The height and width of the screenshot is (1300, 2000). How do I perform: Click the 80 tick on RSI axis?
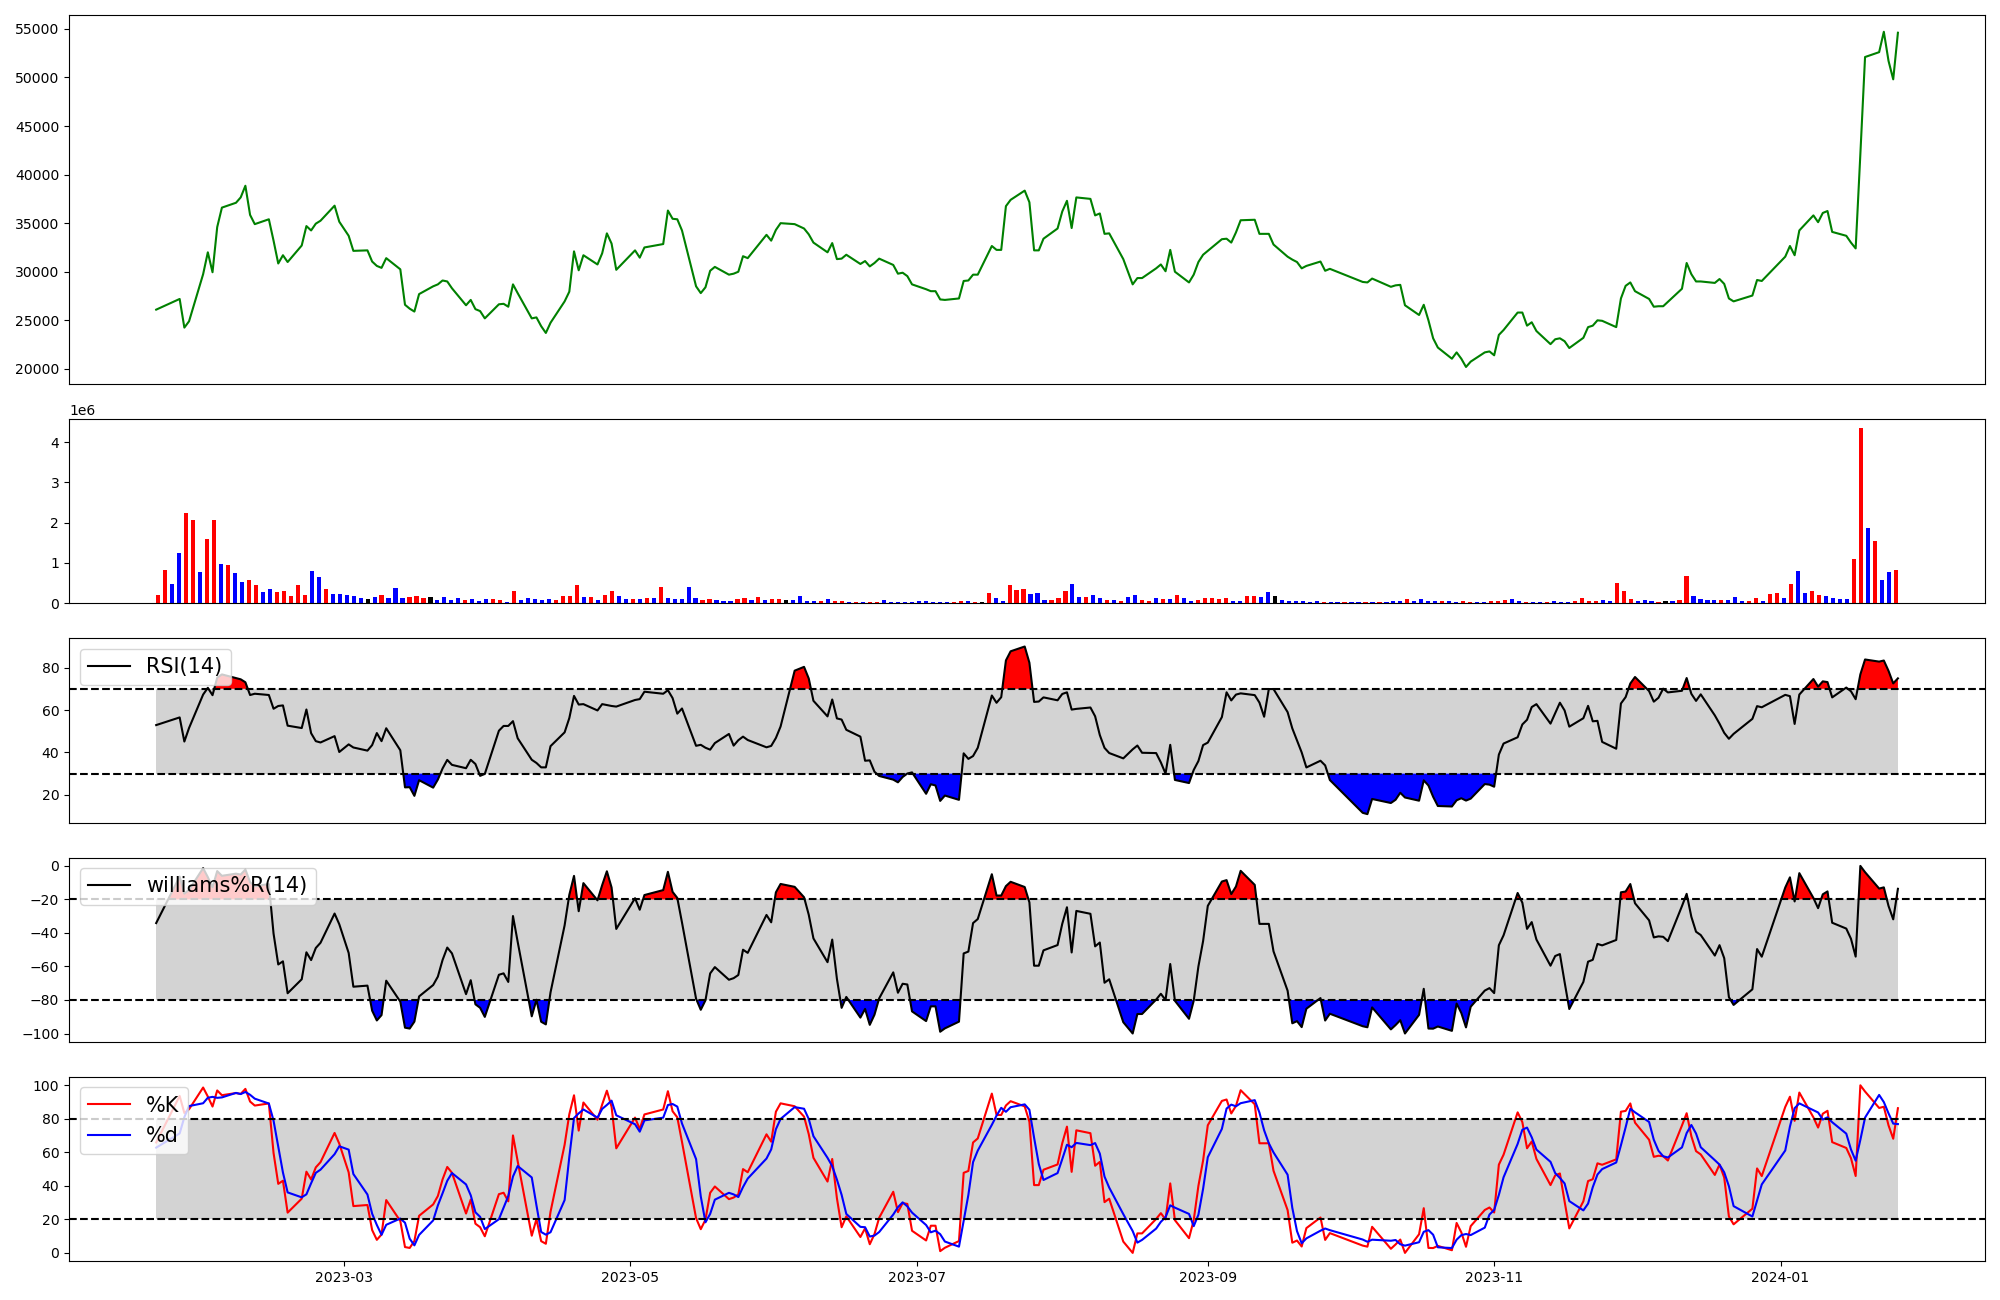[51, 668]
